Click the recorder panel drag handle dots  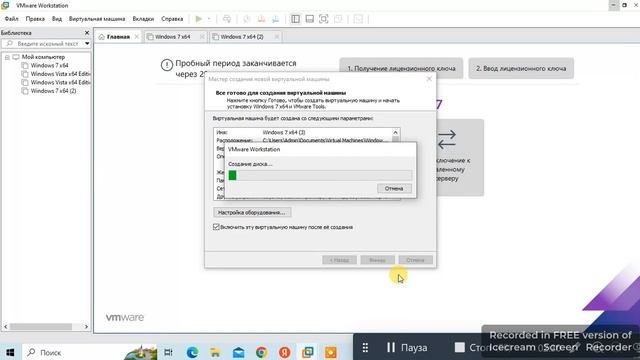pos(365,347)
